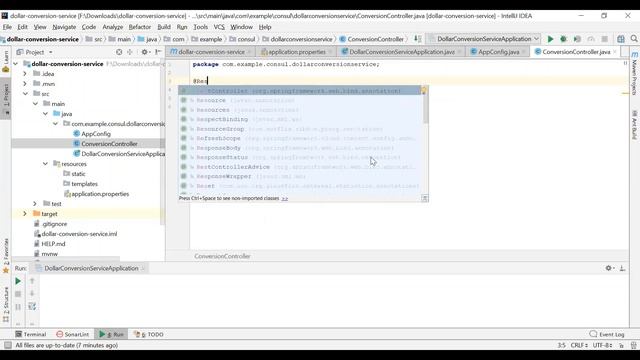The width and height of the screenshot is (640, 360).
Task: Click UTF-8 encoding in status bar
Action: (x=602, y=345)
